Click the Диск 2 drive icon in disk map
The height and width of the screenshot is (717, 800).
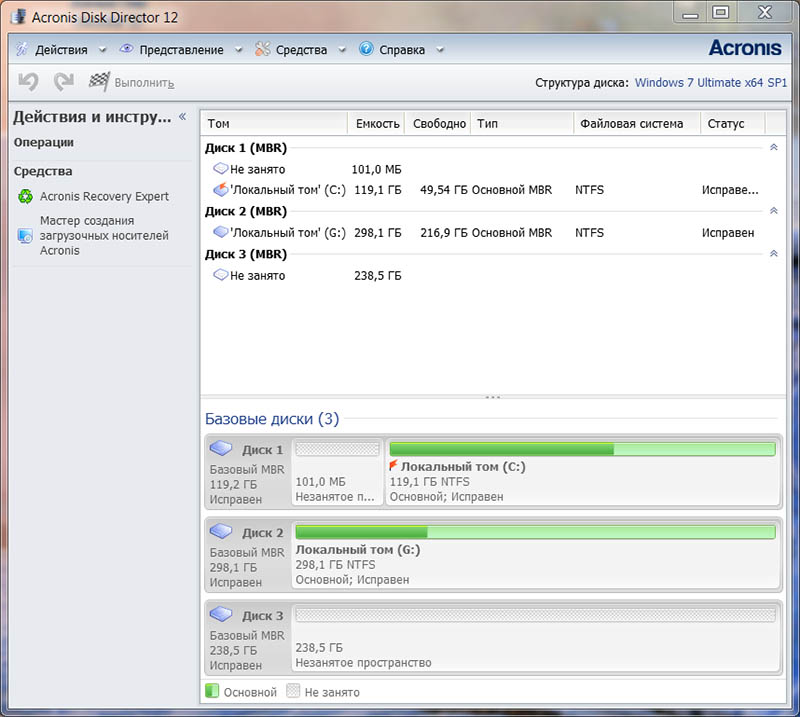[221, 531]
